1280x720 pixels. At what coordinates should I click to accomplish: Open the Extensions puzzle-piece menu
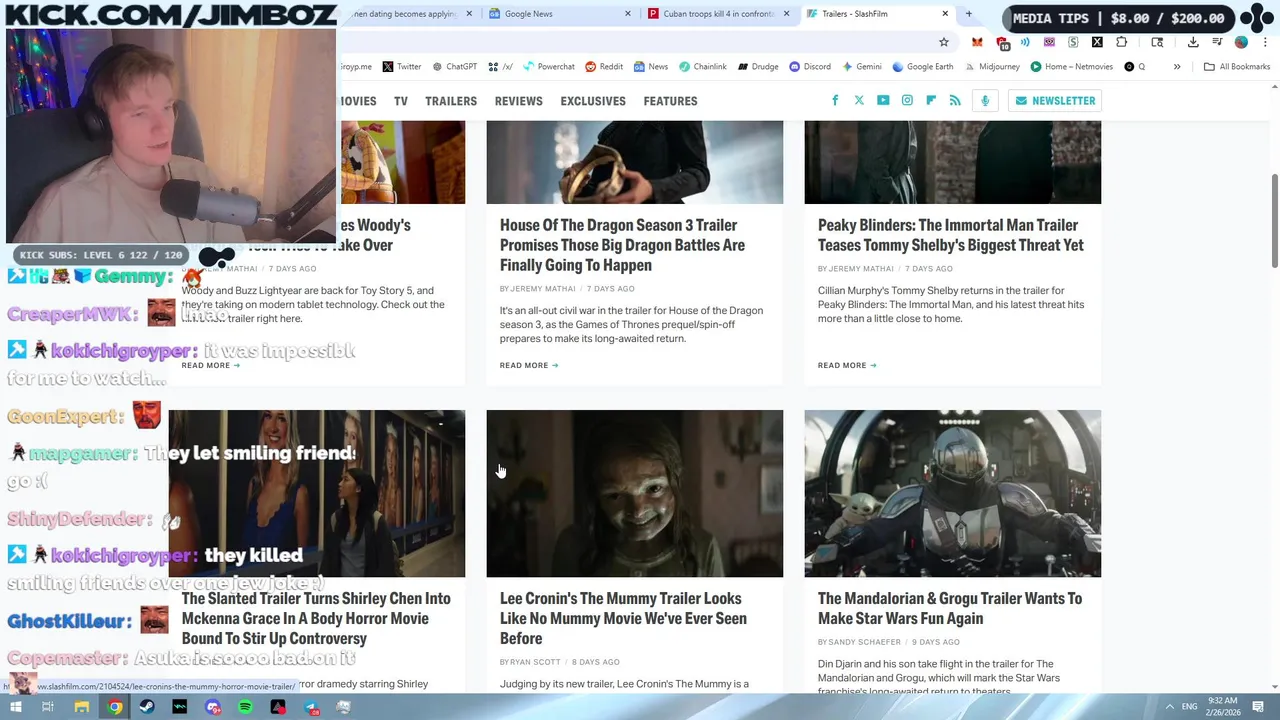pyautogui.click(x=1121, y=42)
